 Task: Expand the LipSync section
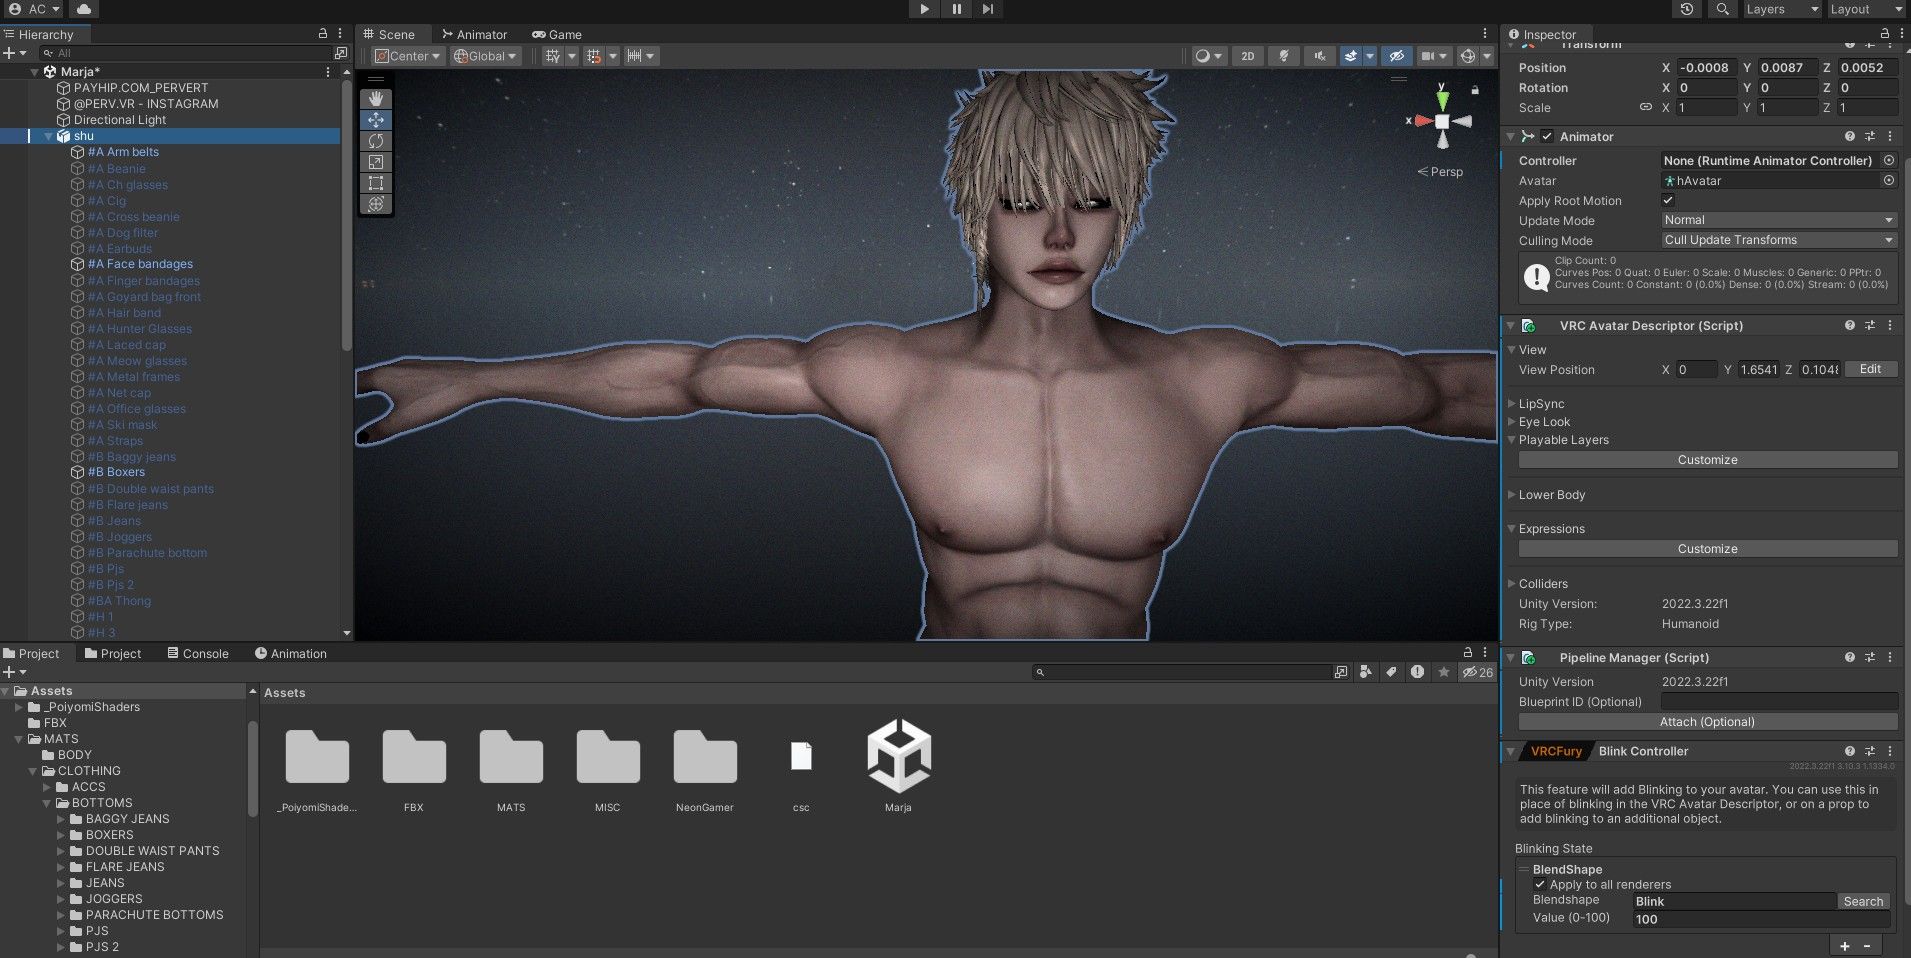(1512, 404)
